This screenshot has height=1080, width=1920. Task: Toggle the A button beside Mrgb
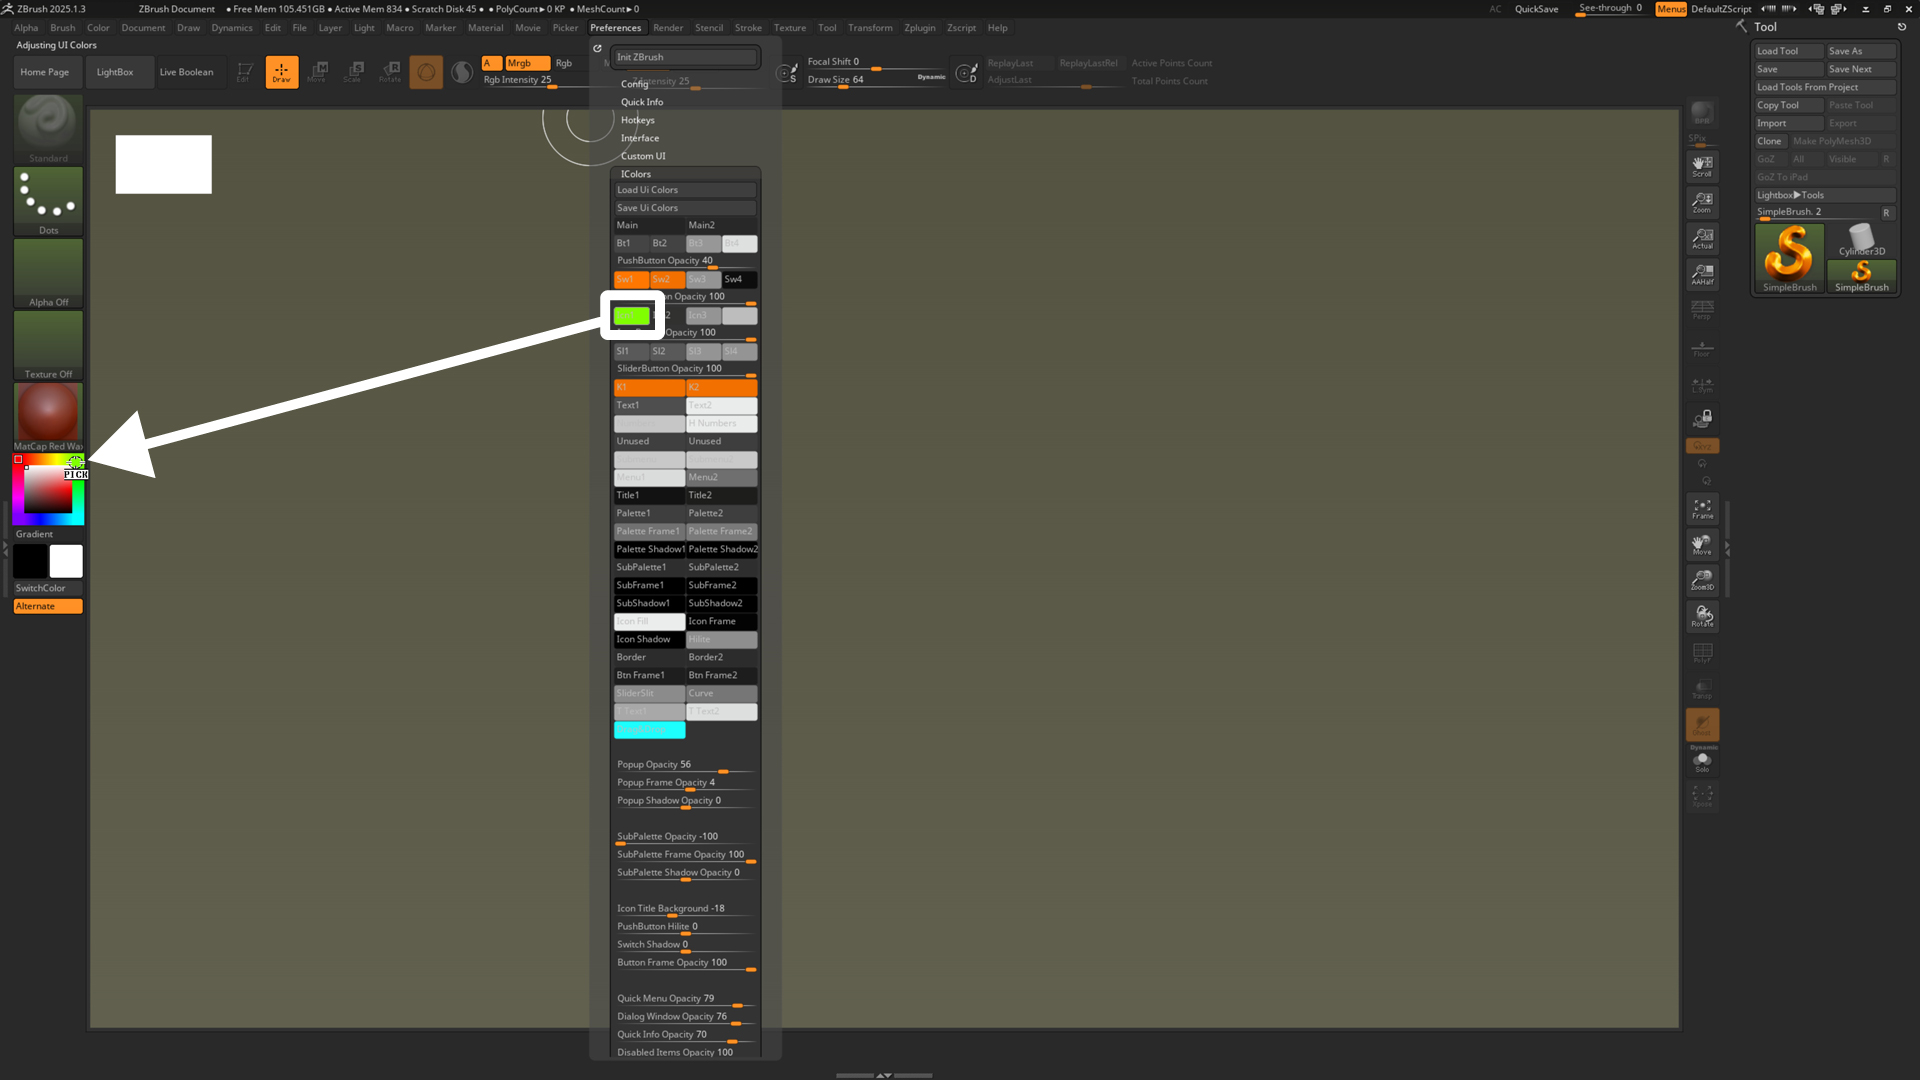491,63
